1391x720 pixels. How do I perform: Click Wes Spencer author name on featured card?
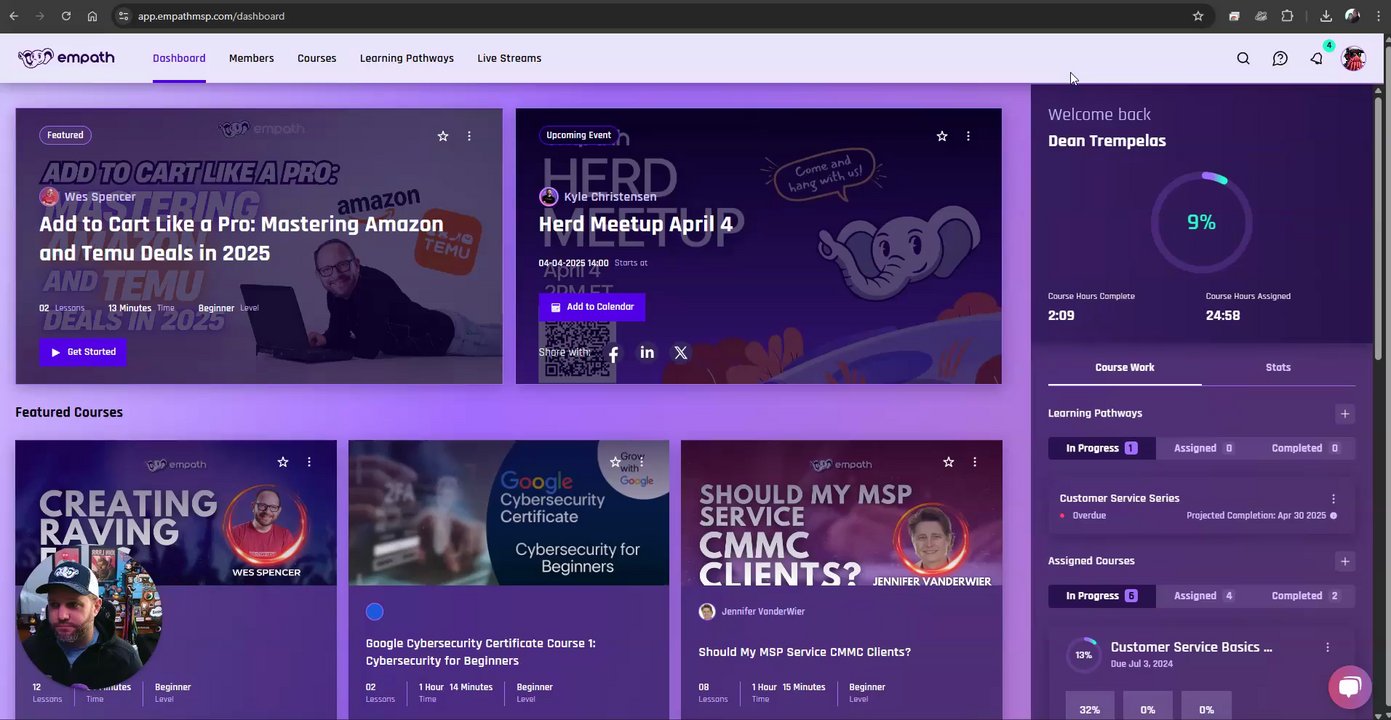point(100,197)
